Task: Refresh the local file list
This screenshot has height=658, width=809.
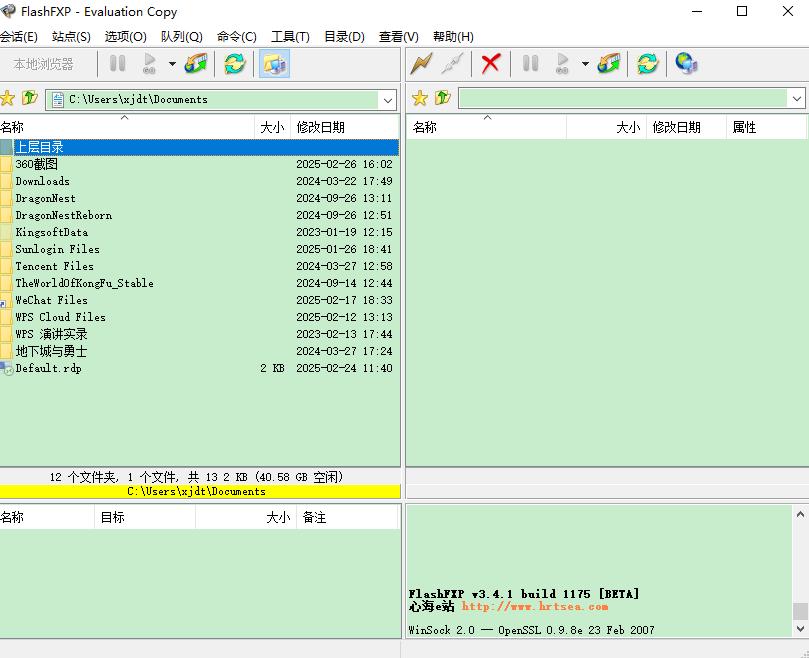Action: coord(235,63)
